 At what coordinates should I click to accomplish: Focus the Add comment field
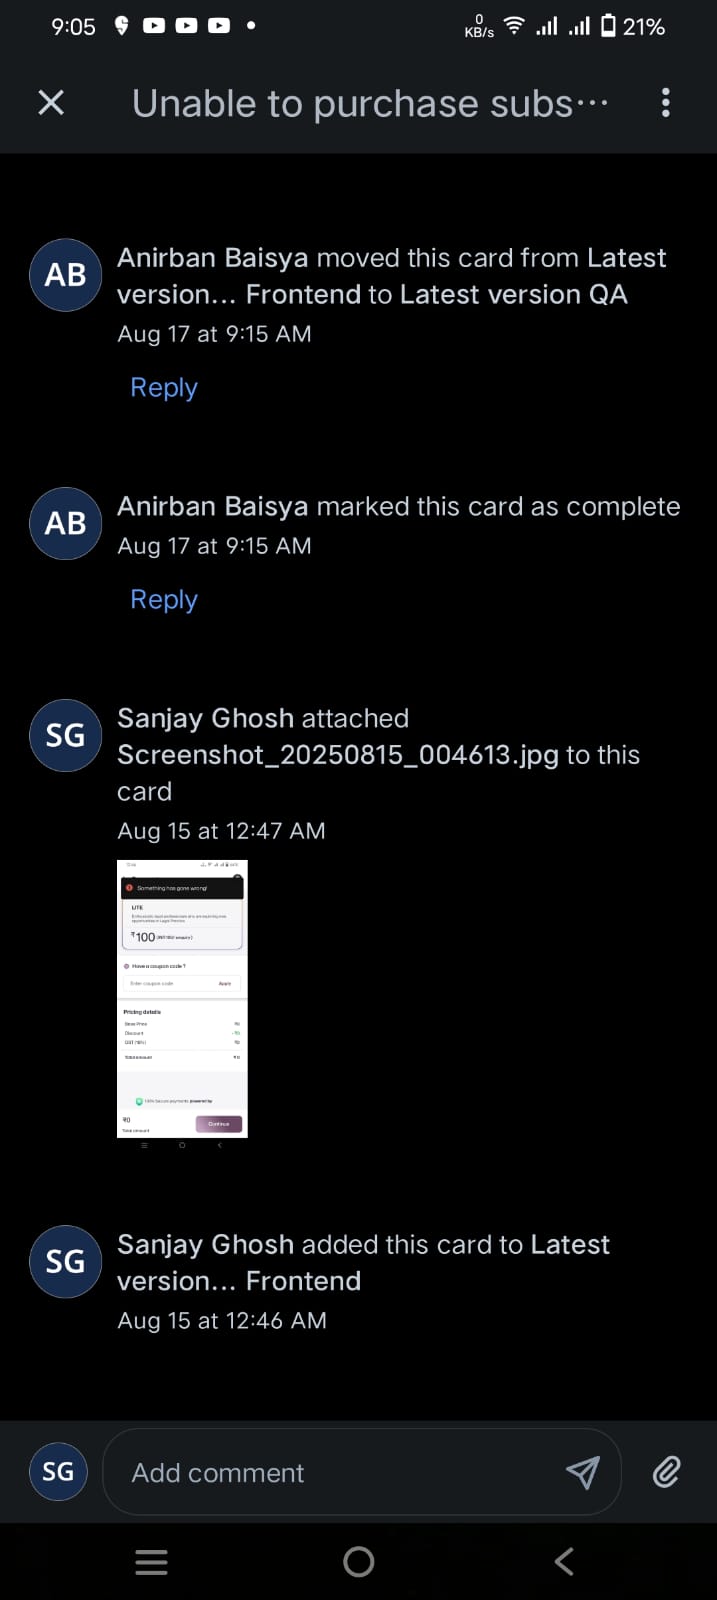340,1472
